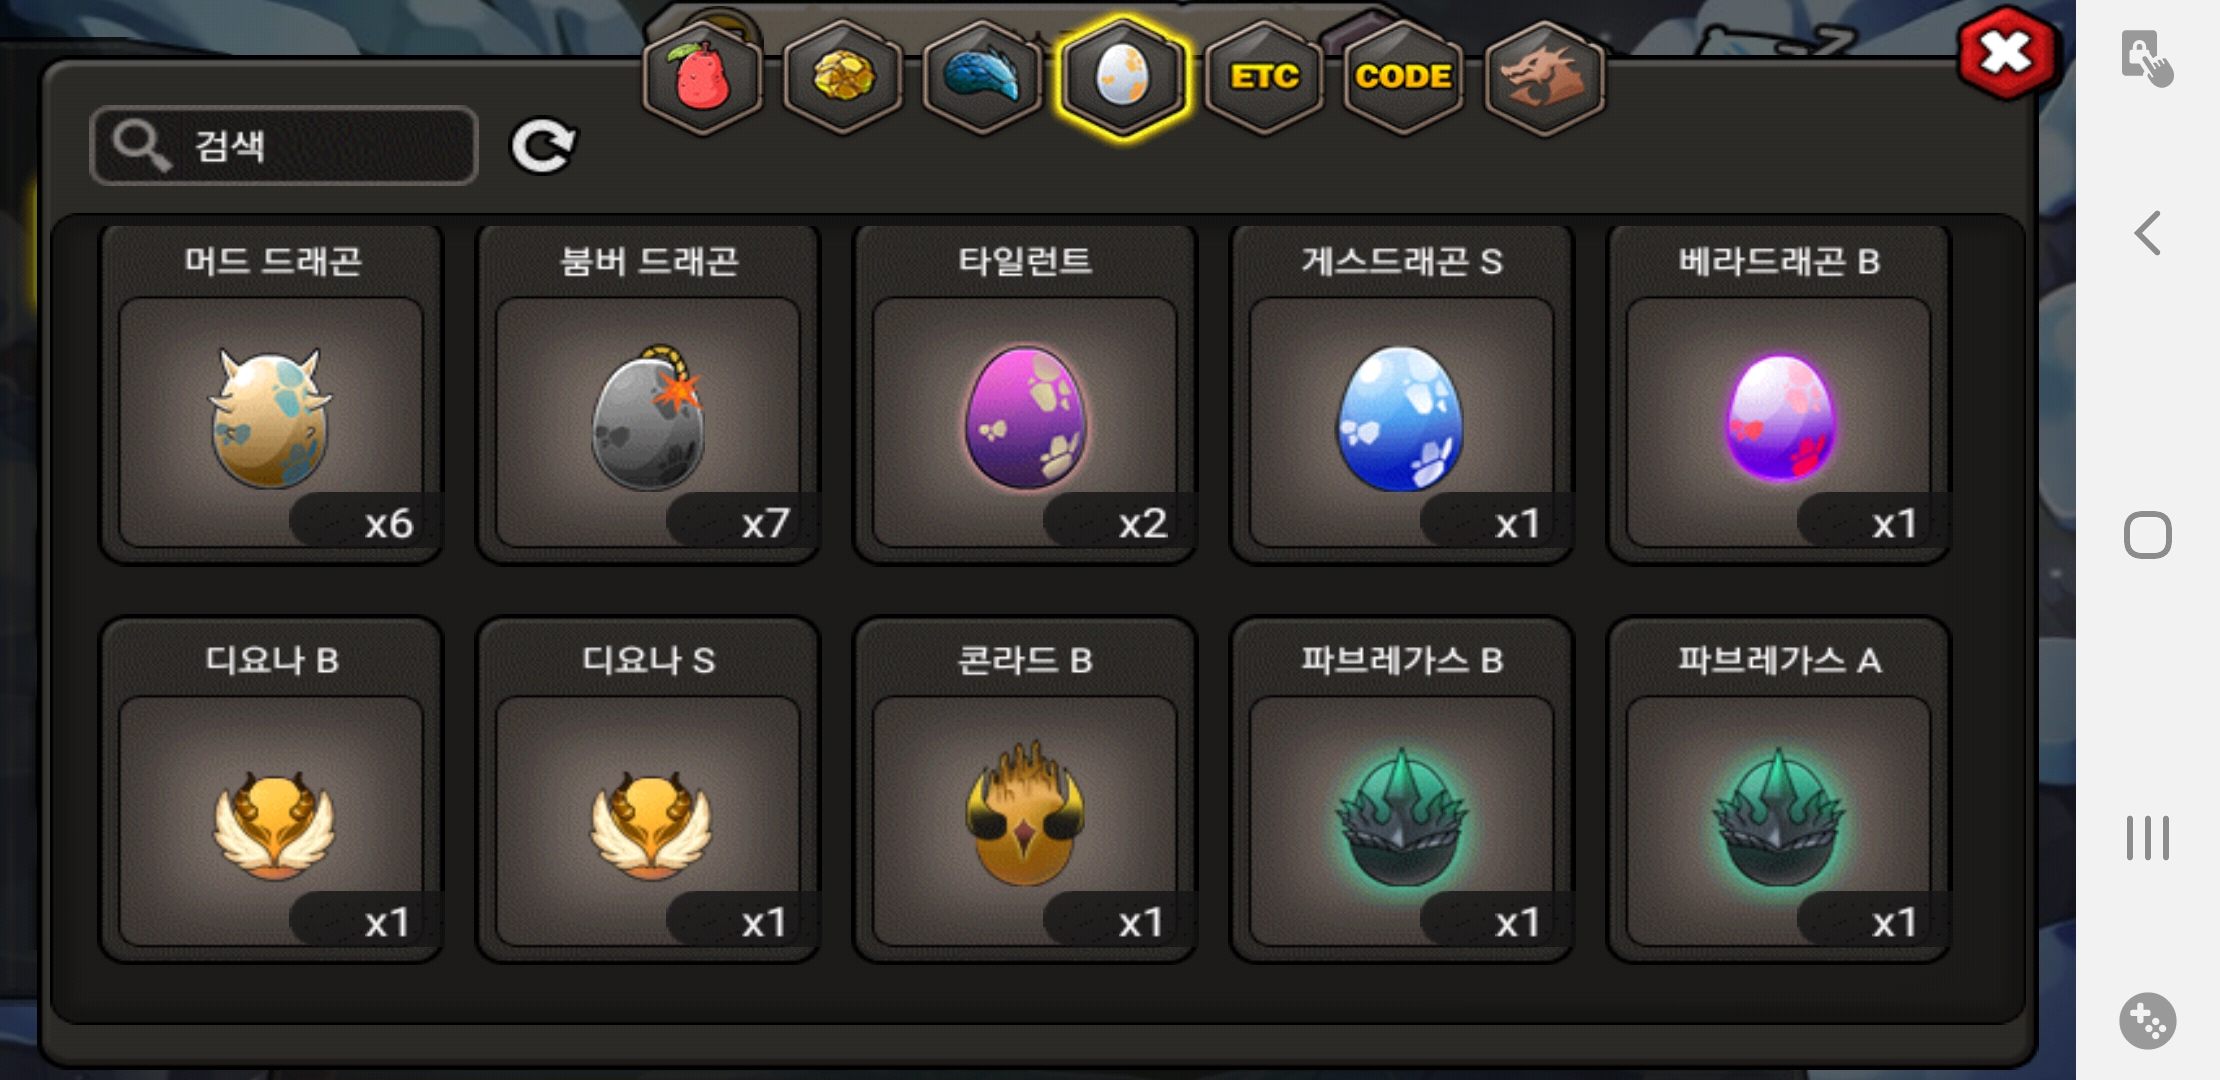Image resolution: width=2220 pixels, height=1080 pixels.
Task: Close the inventory with red X button
Action: click(2006, 52)
